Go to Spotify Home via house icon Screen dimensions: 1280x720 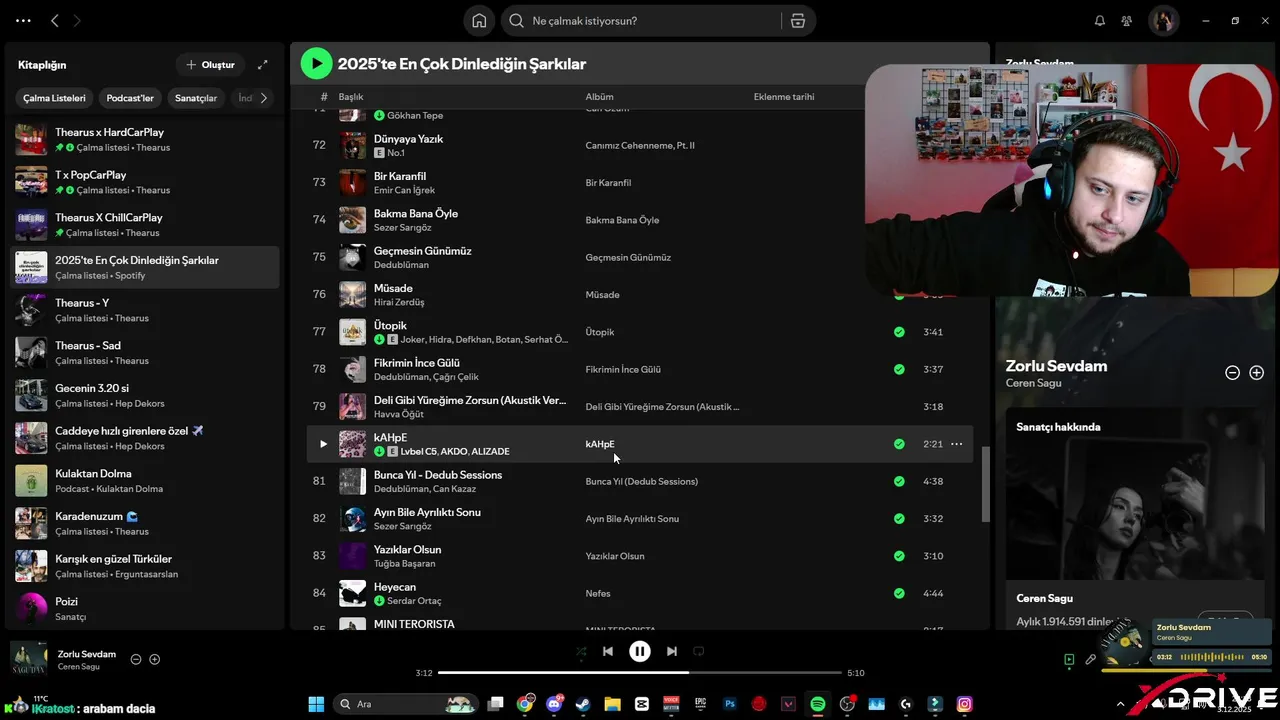click(x=479, y=21)
